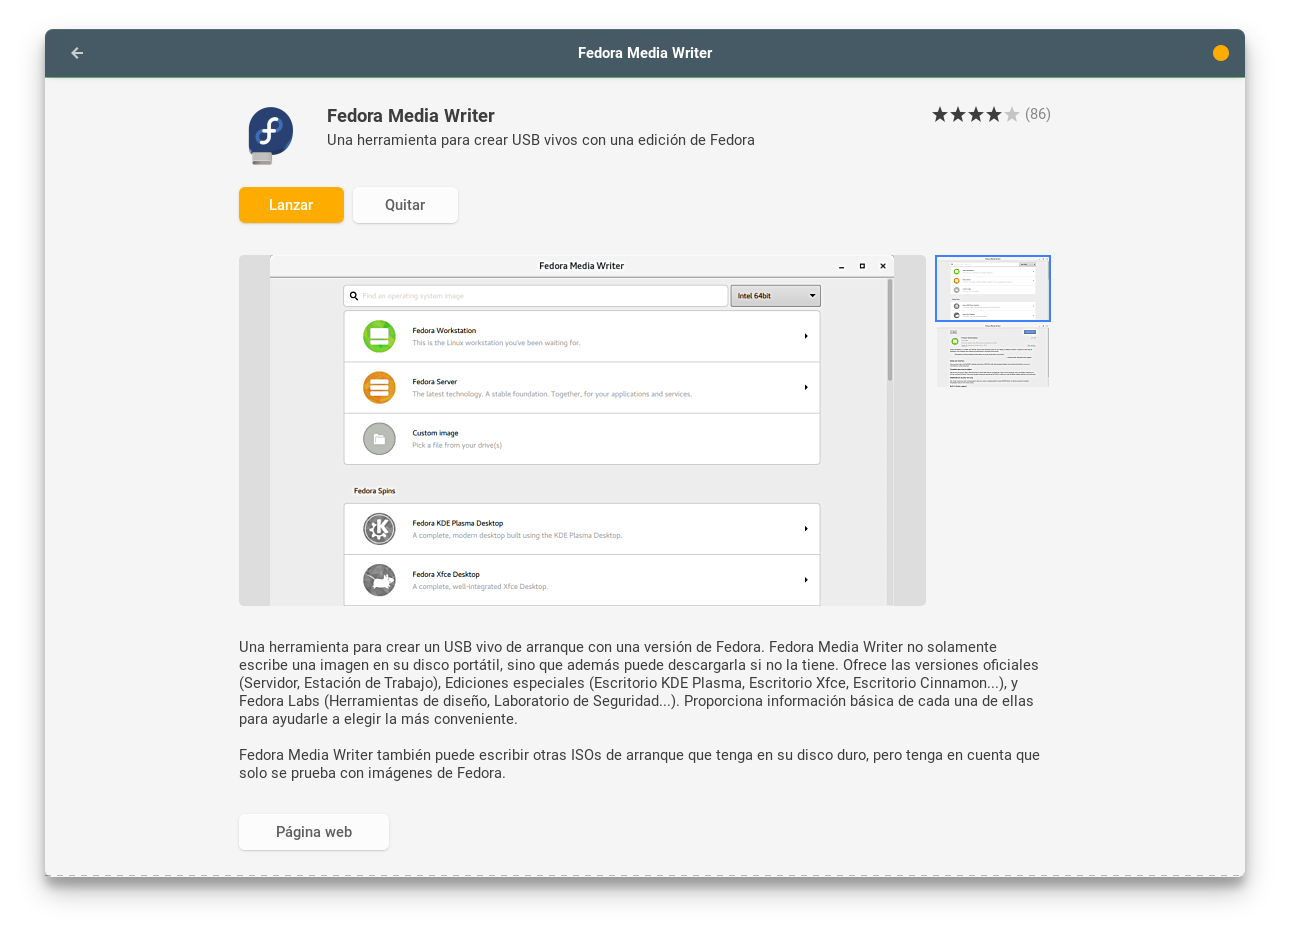Click the summary 'Una herramienta para crear USB vivos'
The image size is (1290, 938).
(x=541, y=140)
